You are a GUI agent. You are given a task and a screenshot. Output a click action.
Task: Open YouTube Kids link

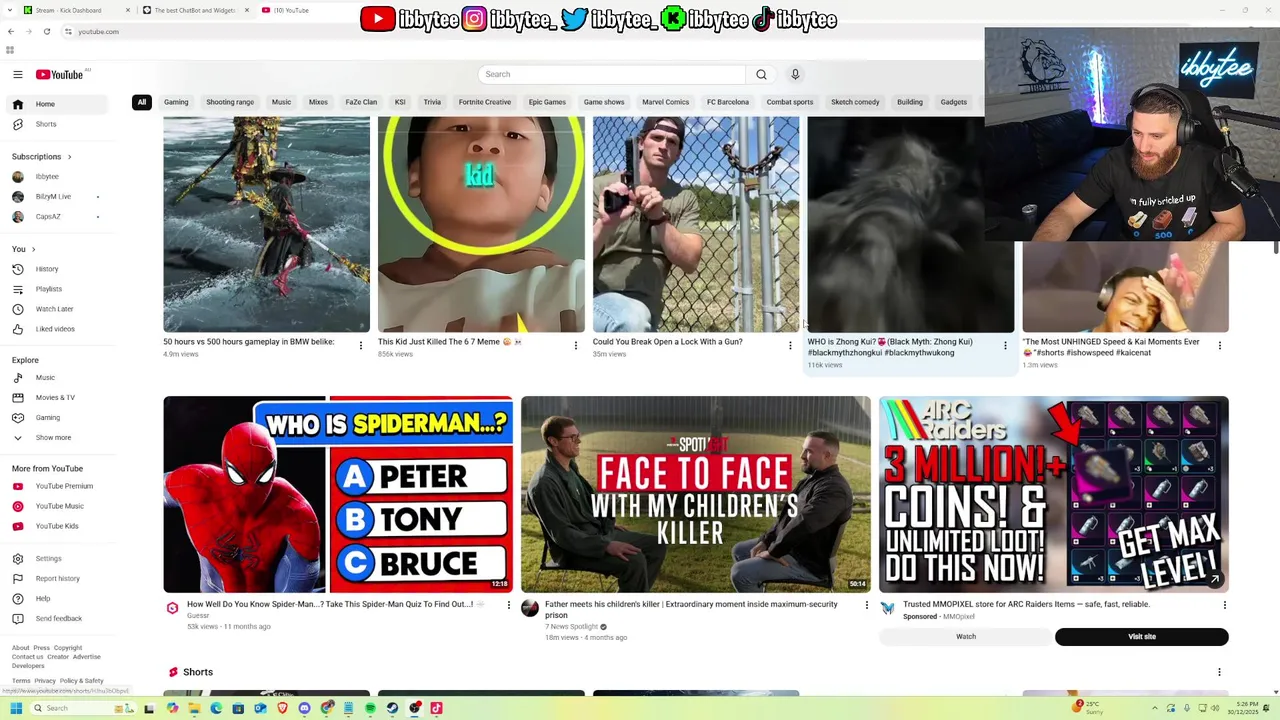tap(58, 526)
